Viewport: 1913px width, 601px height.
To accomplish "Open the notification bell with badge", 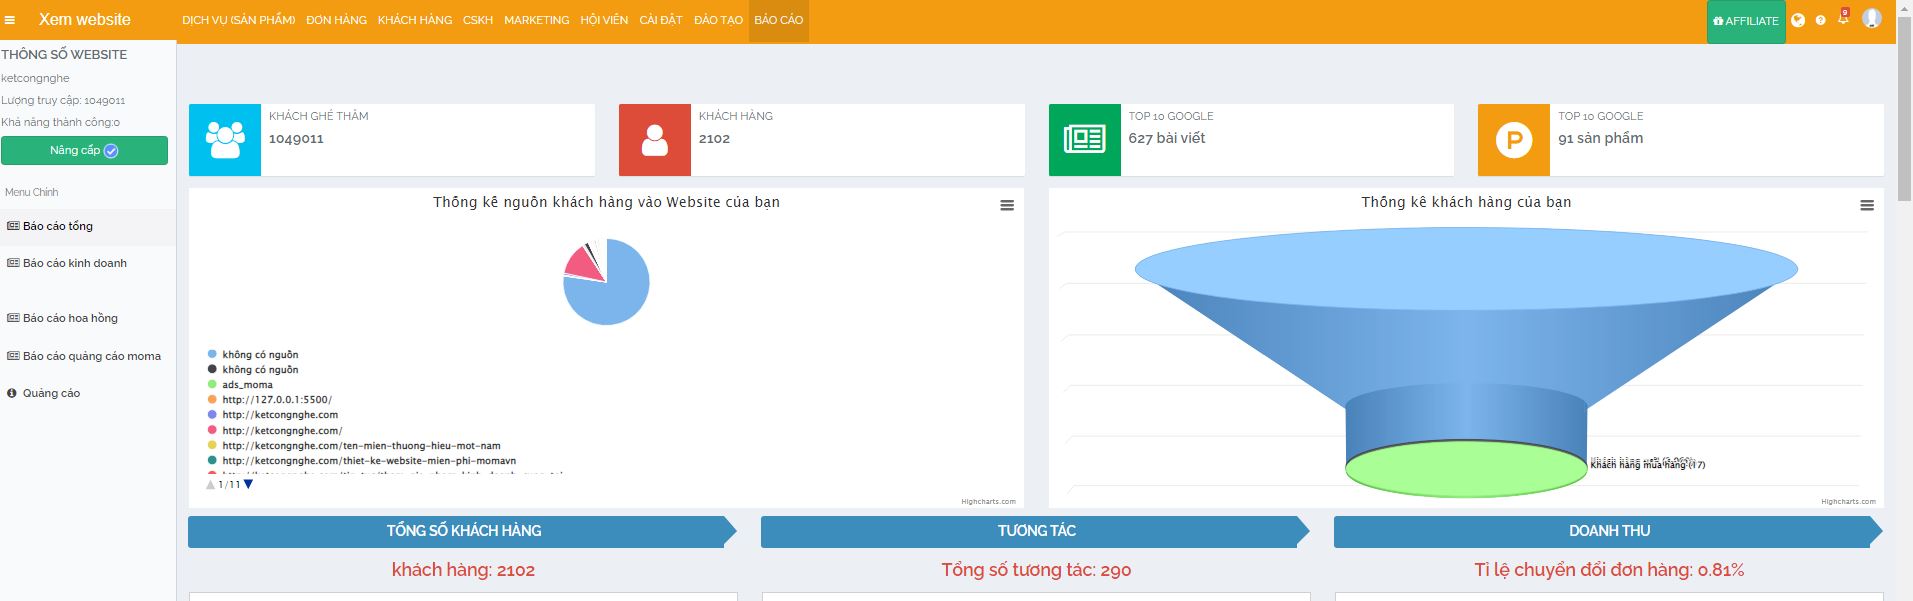I will coord(1843,19).
